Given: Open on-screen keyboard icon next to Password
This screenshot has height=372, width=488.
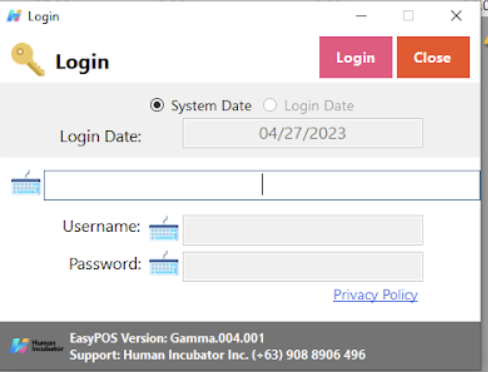Looking at the screenshot, I should coord(164,263).
